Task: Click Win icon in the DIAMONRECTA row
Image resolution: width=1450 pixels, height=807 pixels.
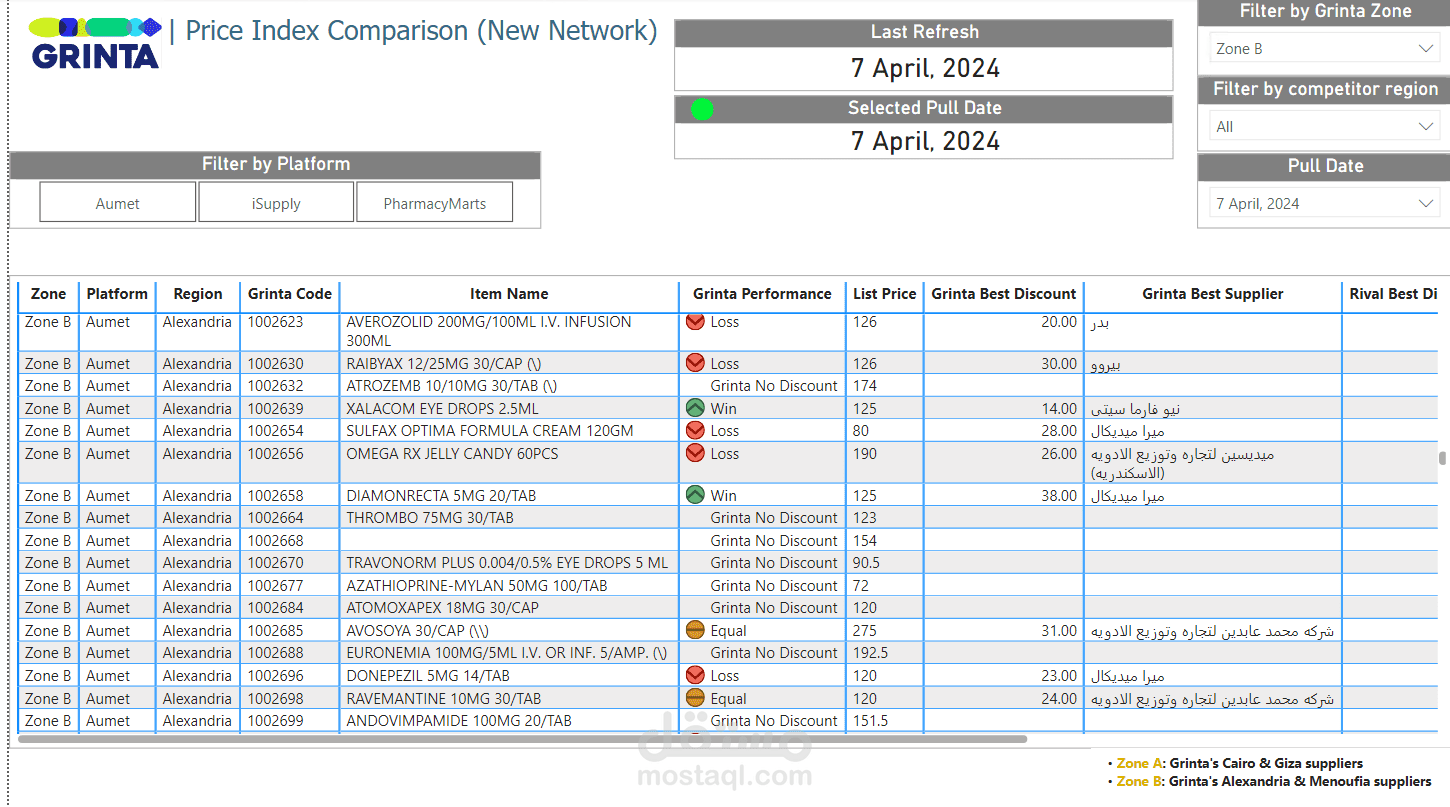Action: (x=695, y=495)
